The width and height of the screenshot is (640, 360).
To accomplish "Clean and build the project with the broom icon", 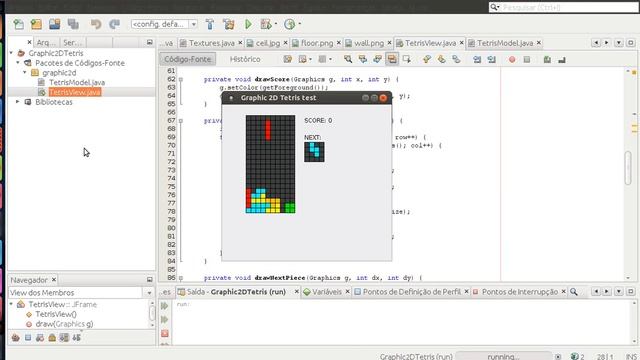I will (x=229, y=24).
